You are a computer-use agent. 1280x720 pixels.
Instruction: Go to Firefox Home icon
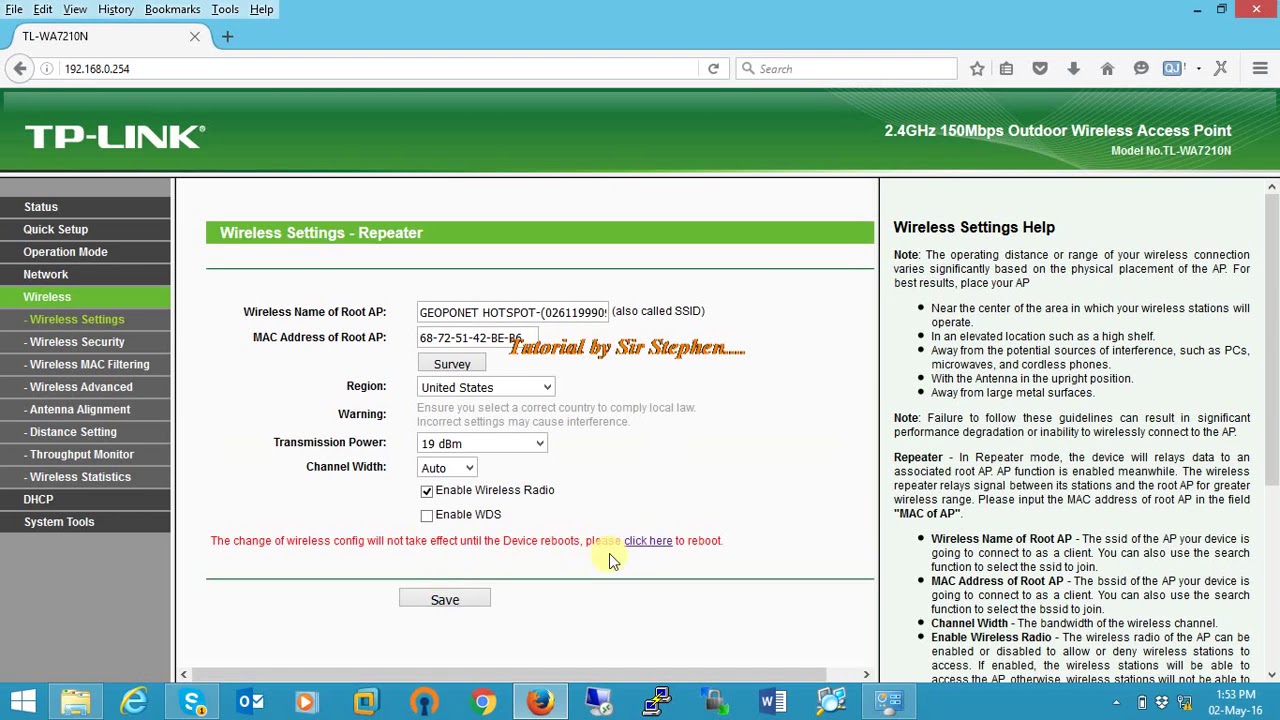1107,68
